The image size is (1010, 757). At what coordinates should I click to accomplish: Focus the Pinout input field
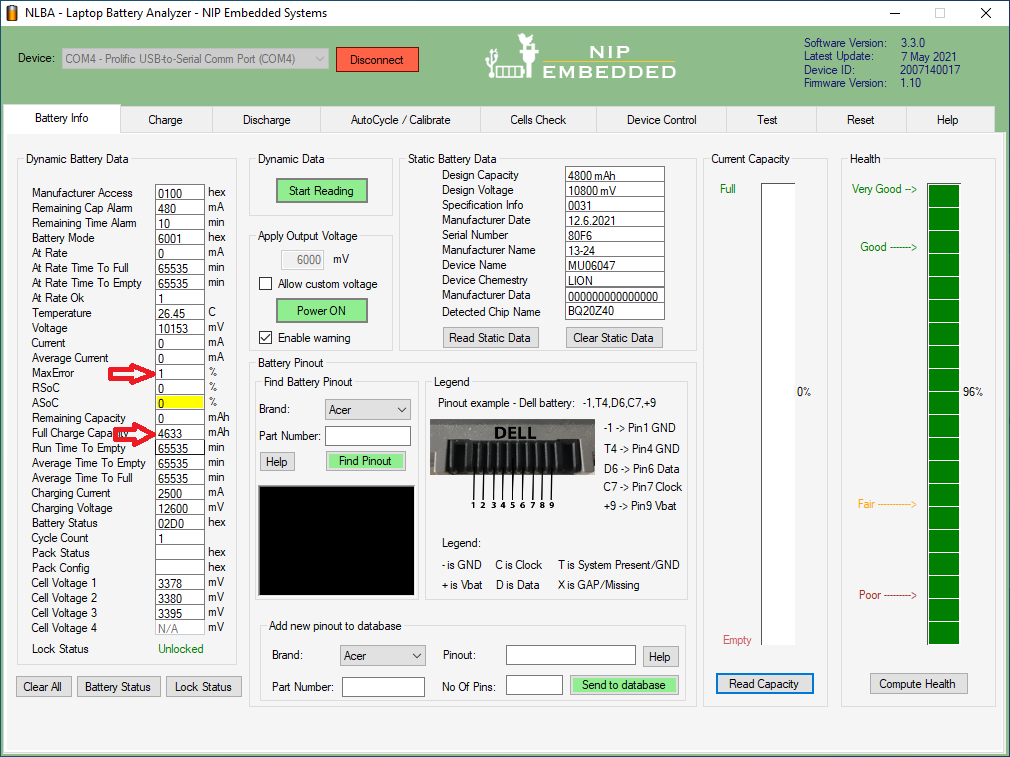click(x=571, y=655)
